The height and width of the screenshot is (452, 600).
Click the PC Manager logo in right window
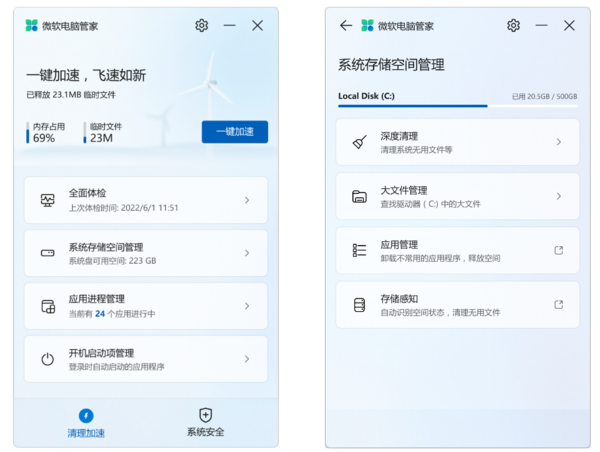(367, 26)
